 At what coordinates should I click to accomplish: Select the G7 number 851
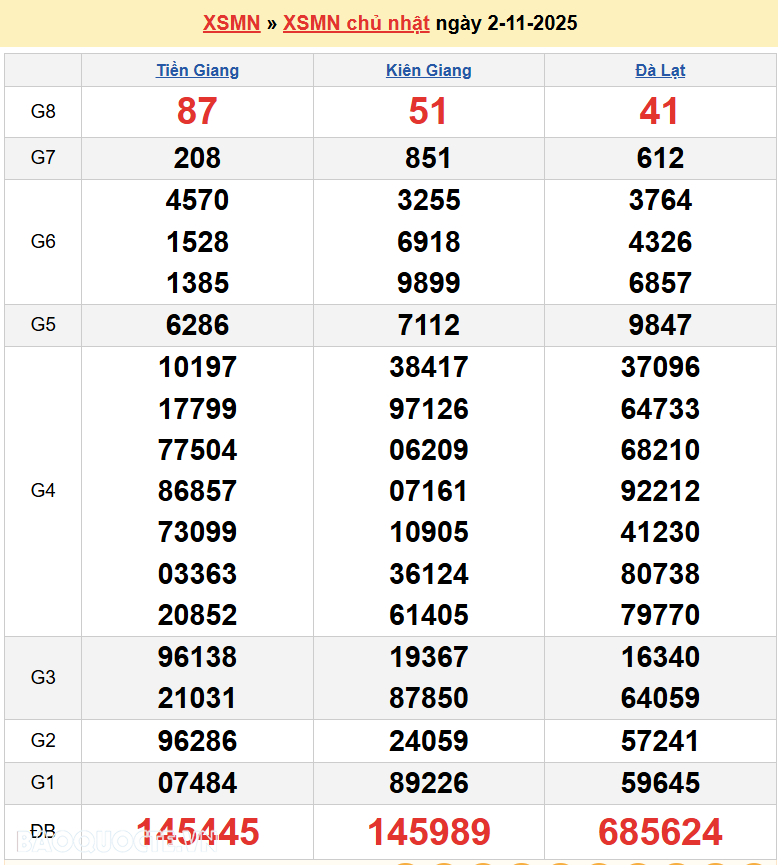tap(428, 158)
